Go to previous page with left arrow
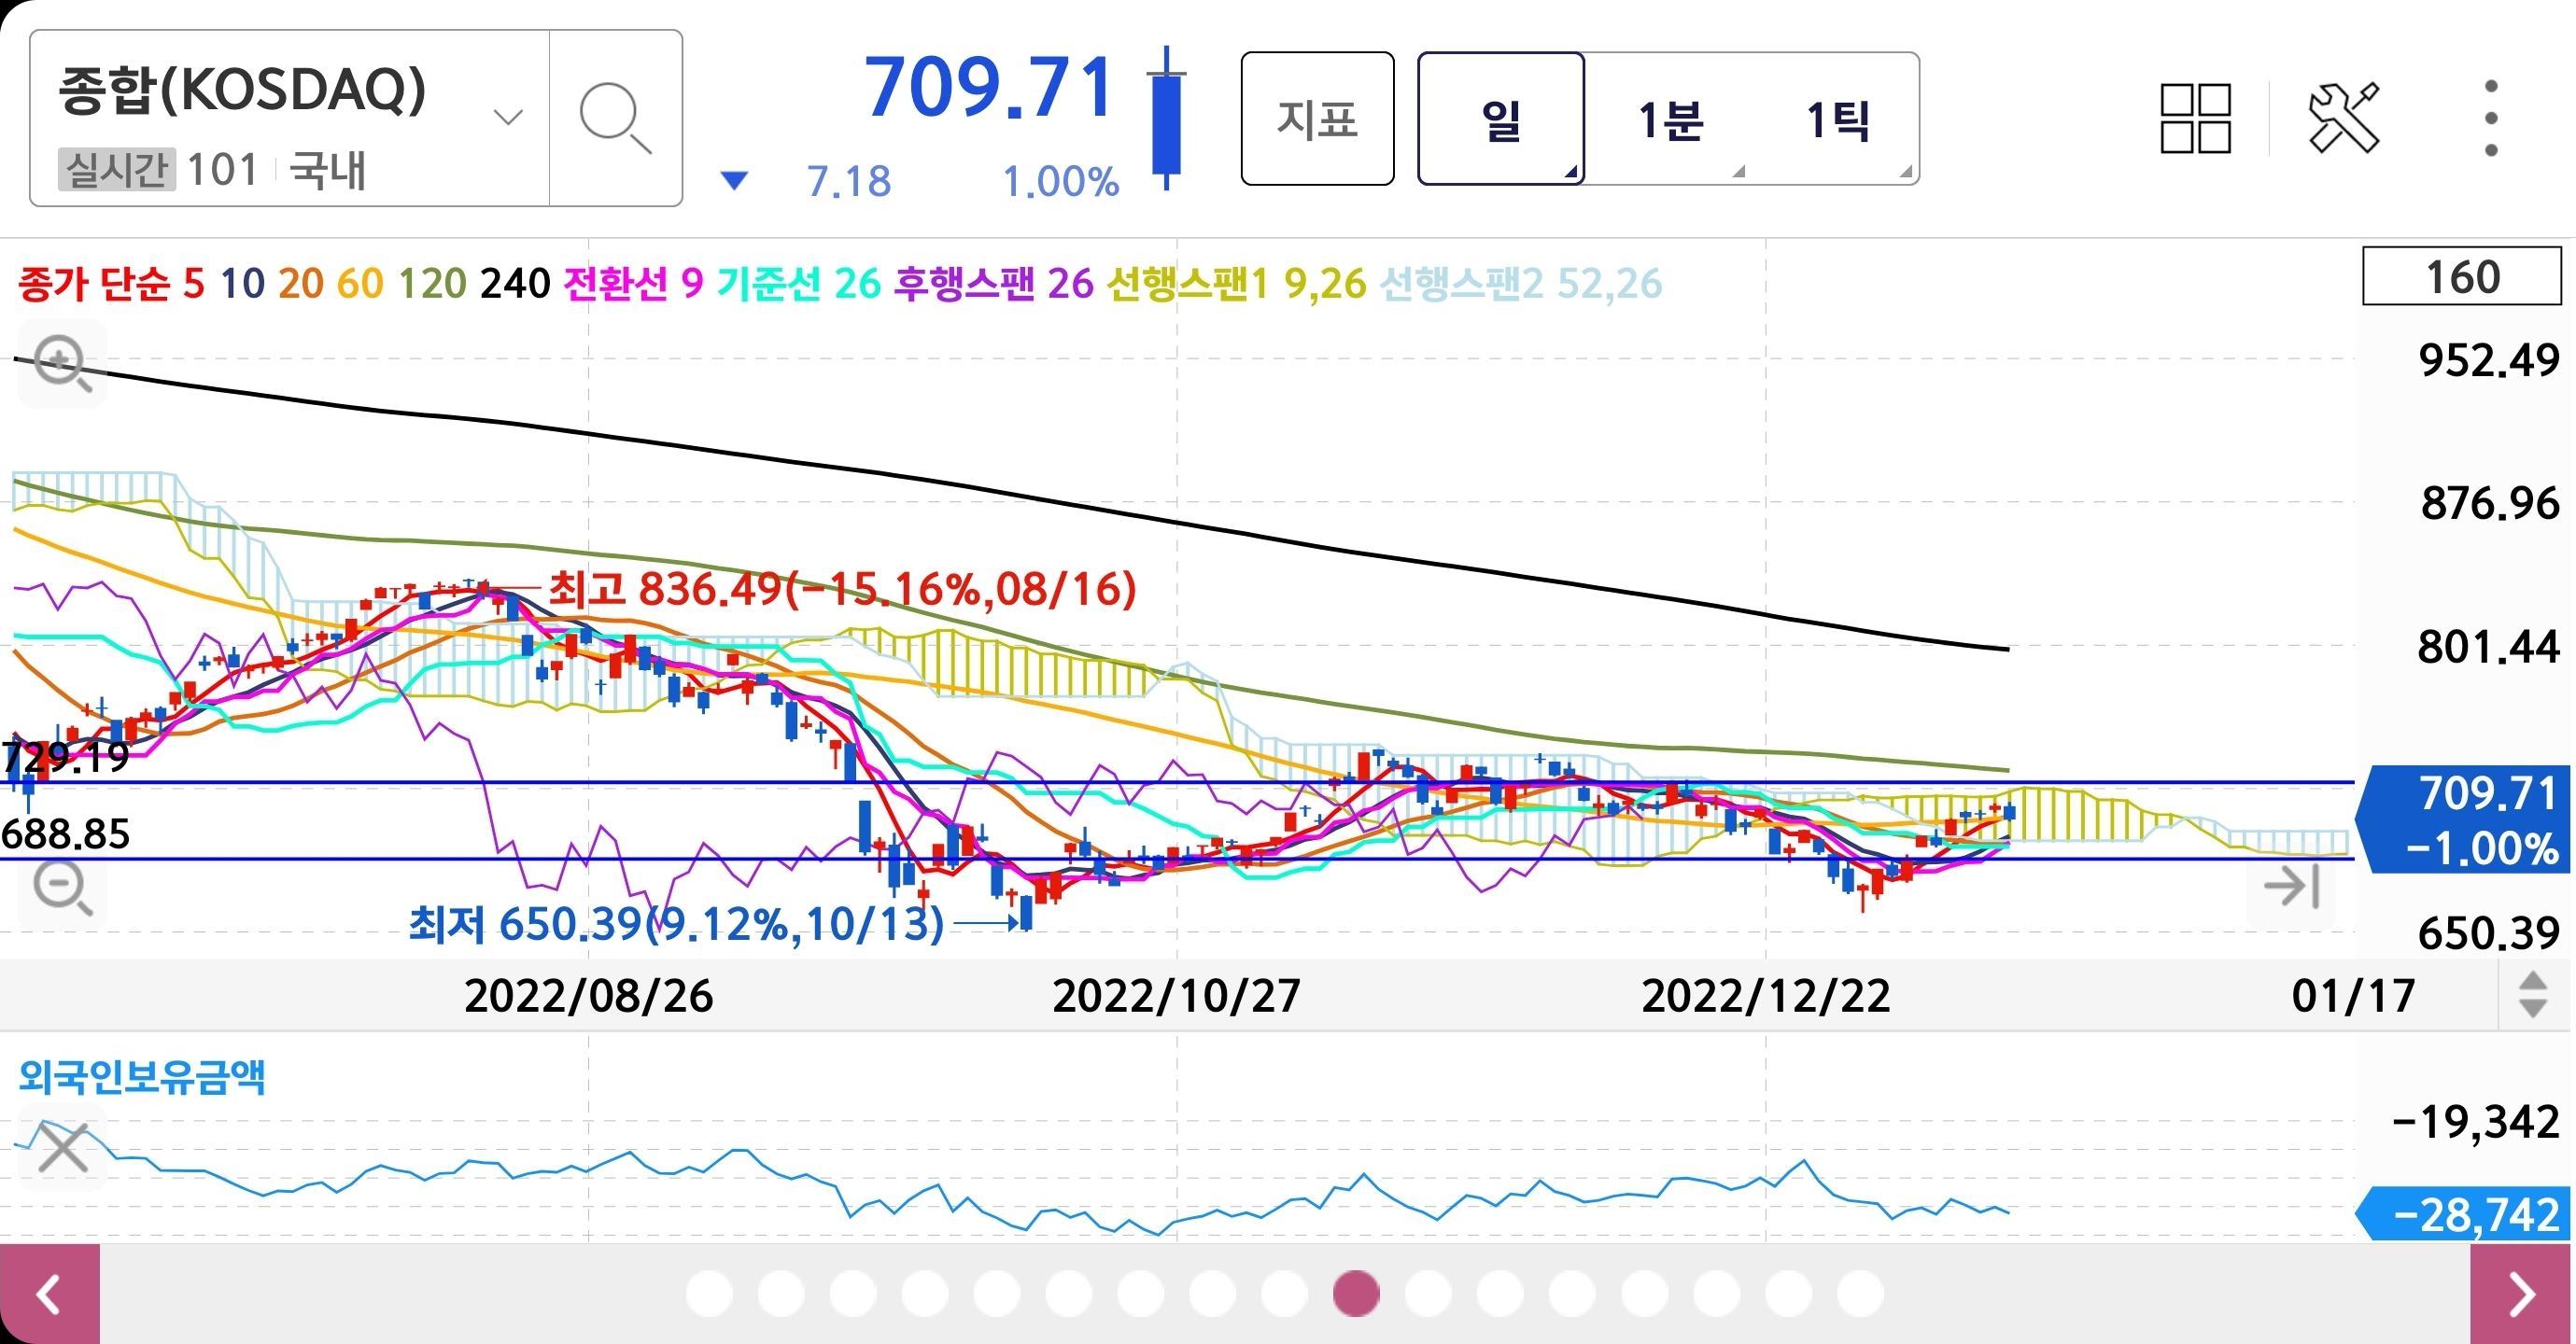 pos(49,1294)
